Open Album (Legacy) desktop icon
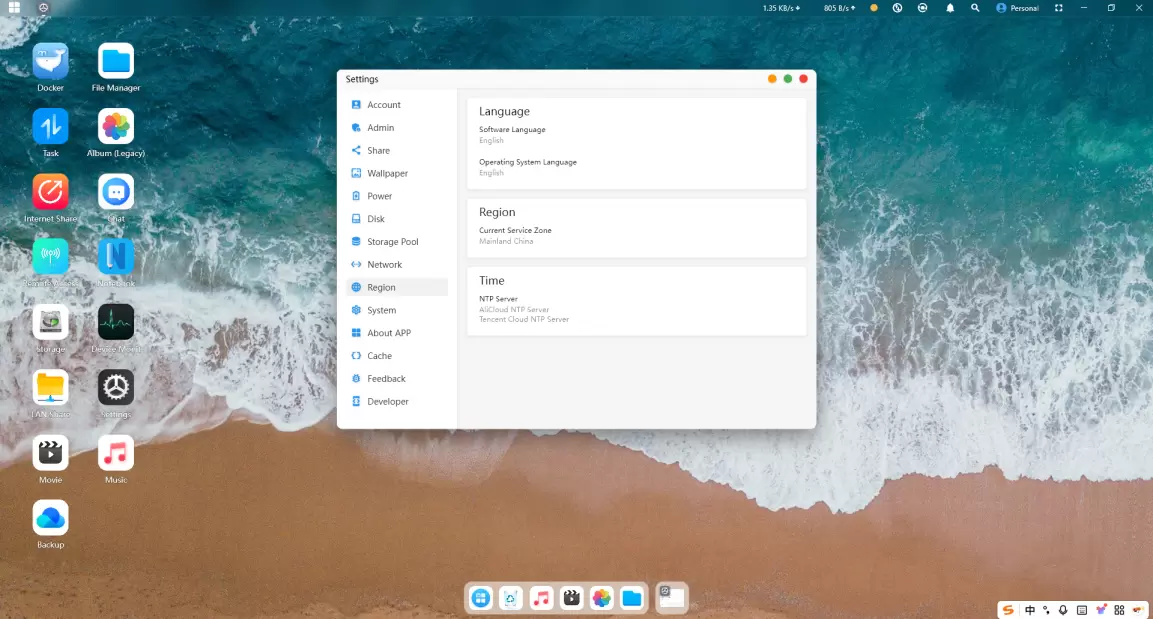The width and height of the screenshot is (1153, 619). (116, 127)
